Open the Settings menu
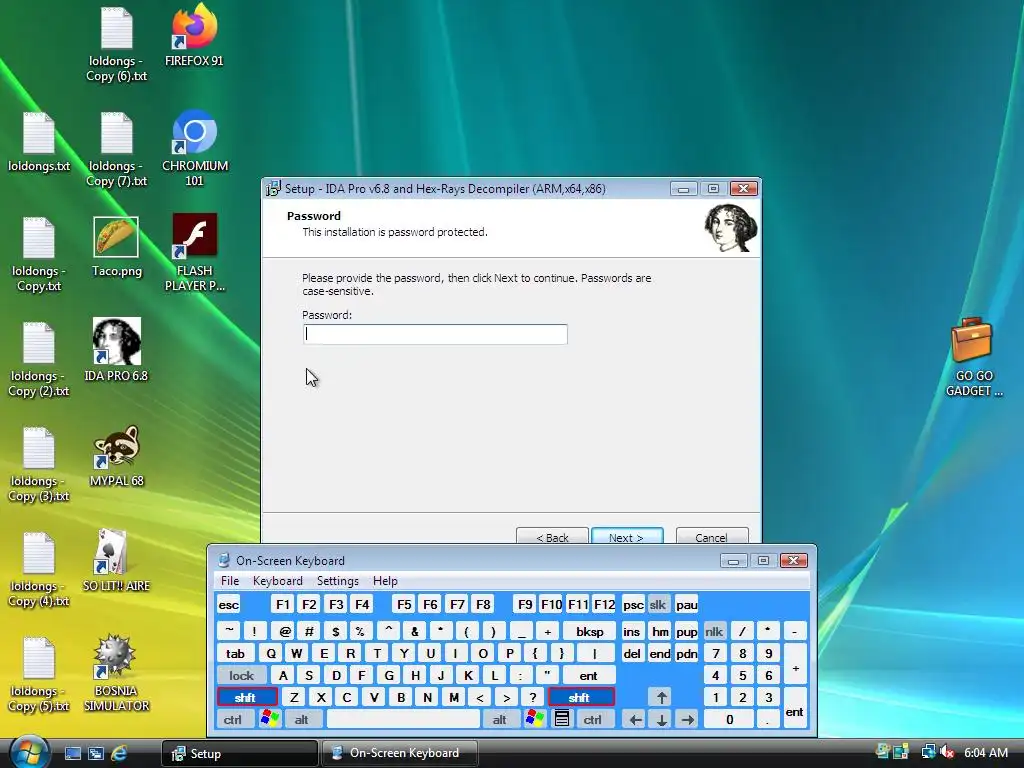 [338, 581]
